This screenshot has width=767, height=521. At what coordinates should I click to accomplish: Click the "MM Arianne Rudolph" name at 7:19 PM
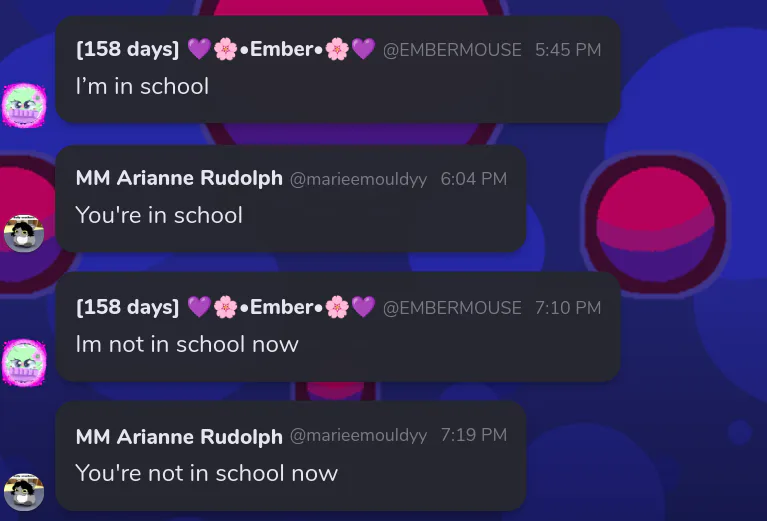(x=179, y=436)
